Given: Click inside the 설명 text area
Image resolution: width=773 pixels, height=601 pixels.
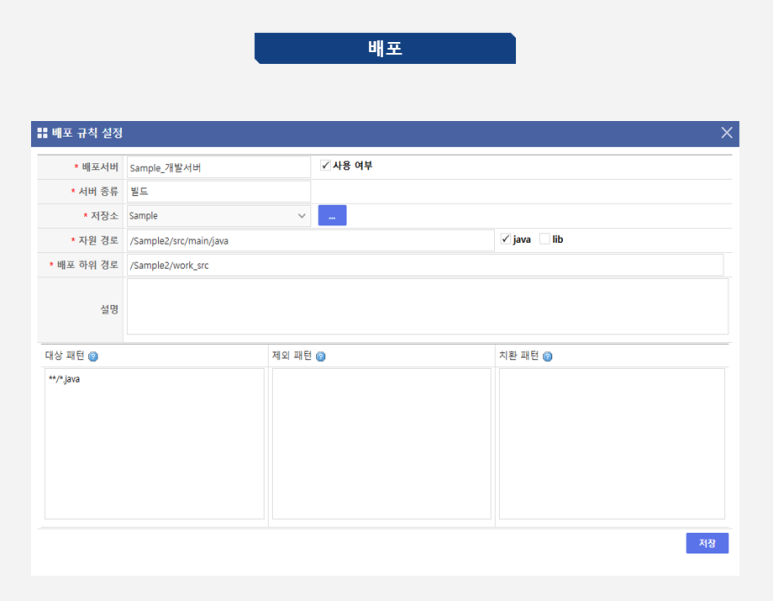Looking at the screenshot, I should 427,306.
